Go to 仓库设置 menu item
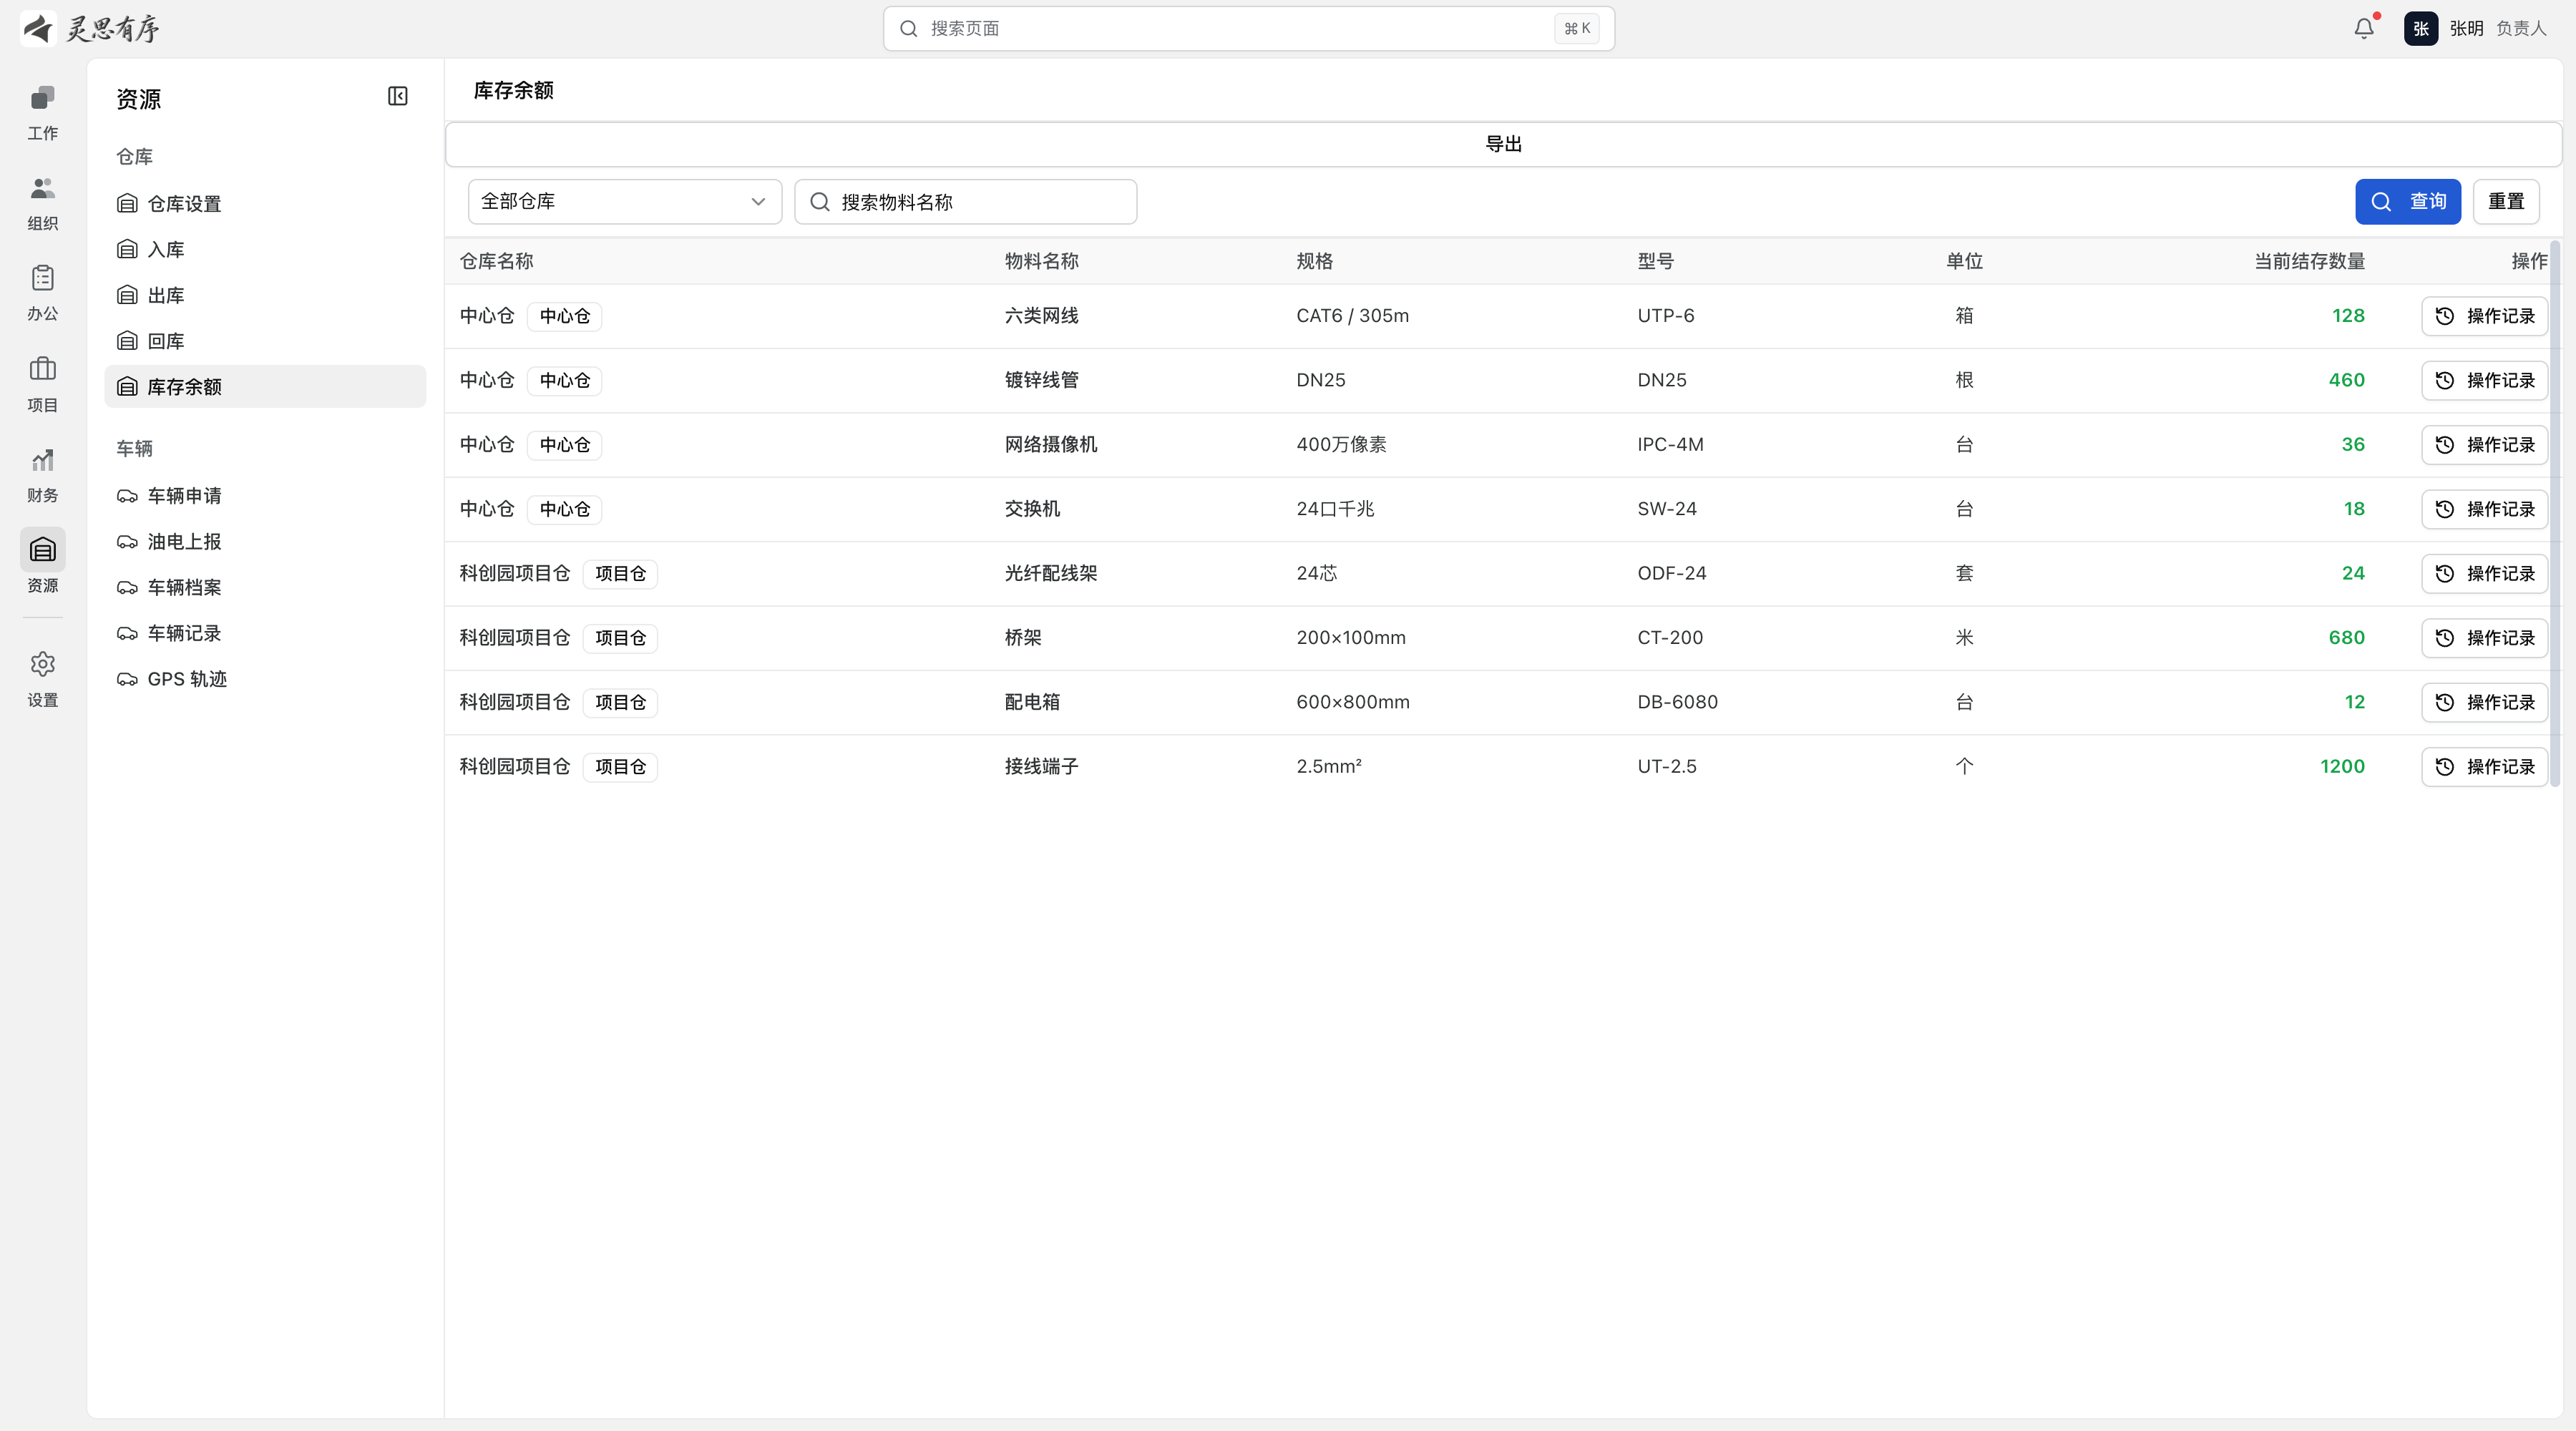The image size is (2576, 1431). [x=265, y=204]
